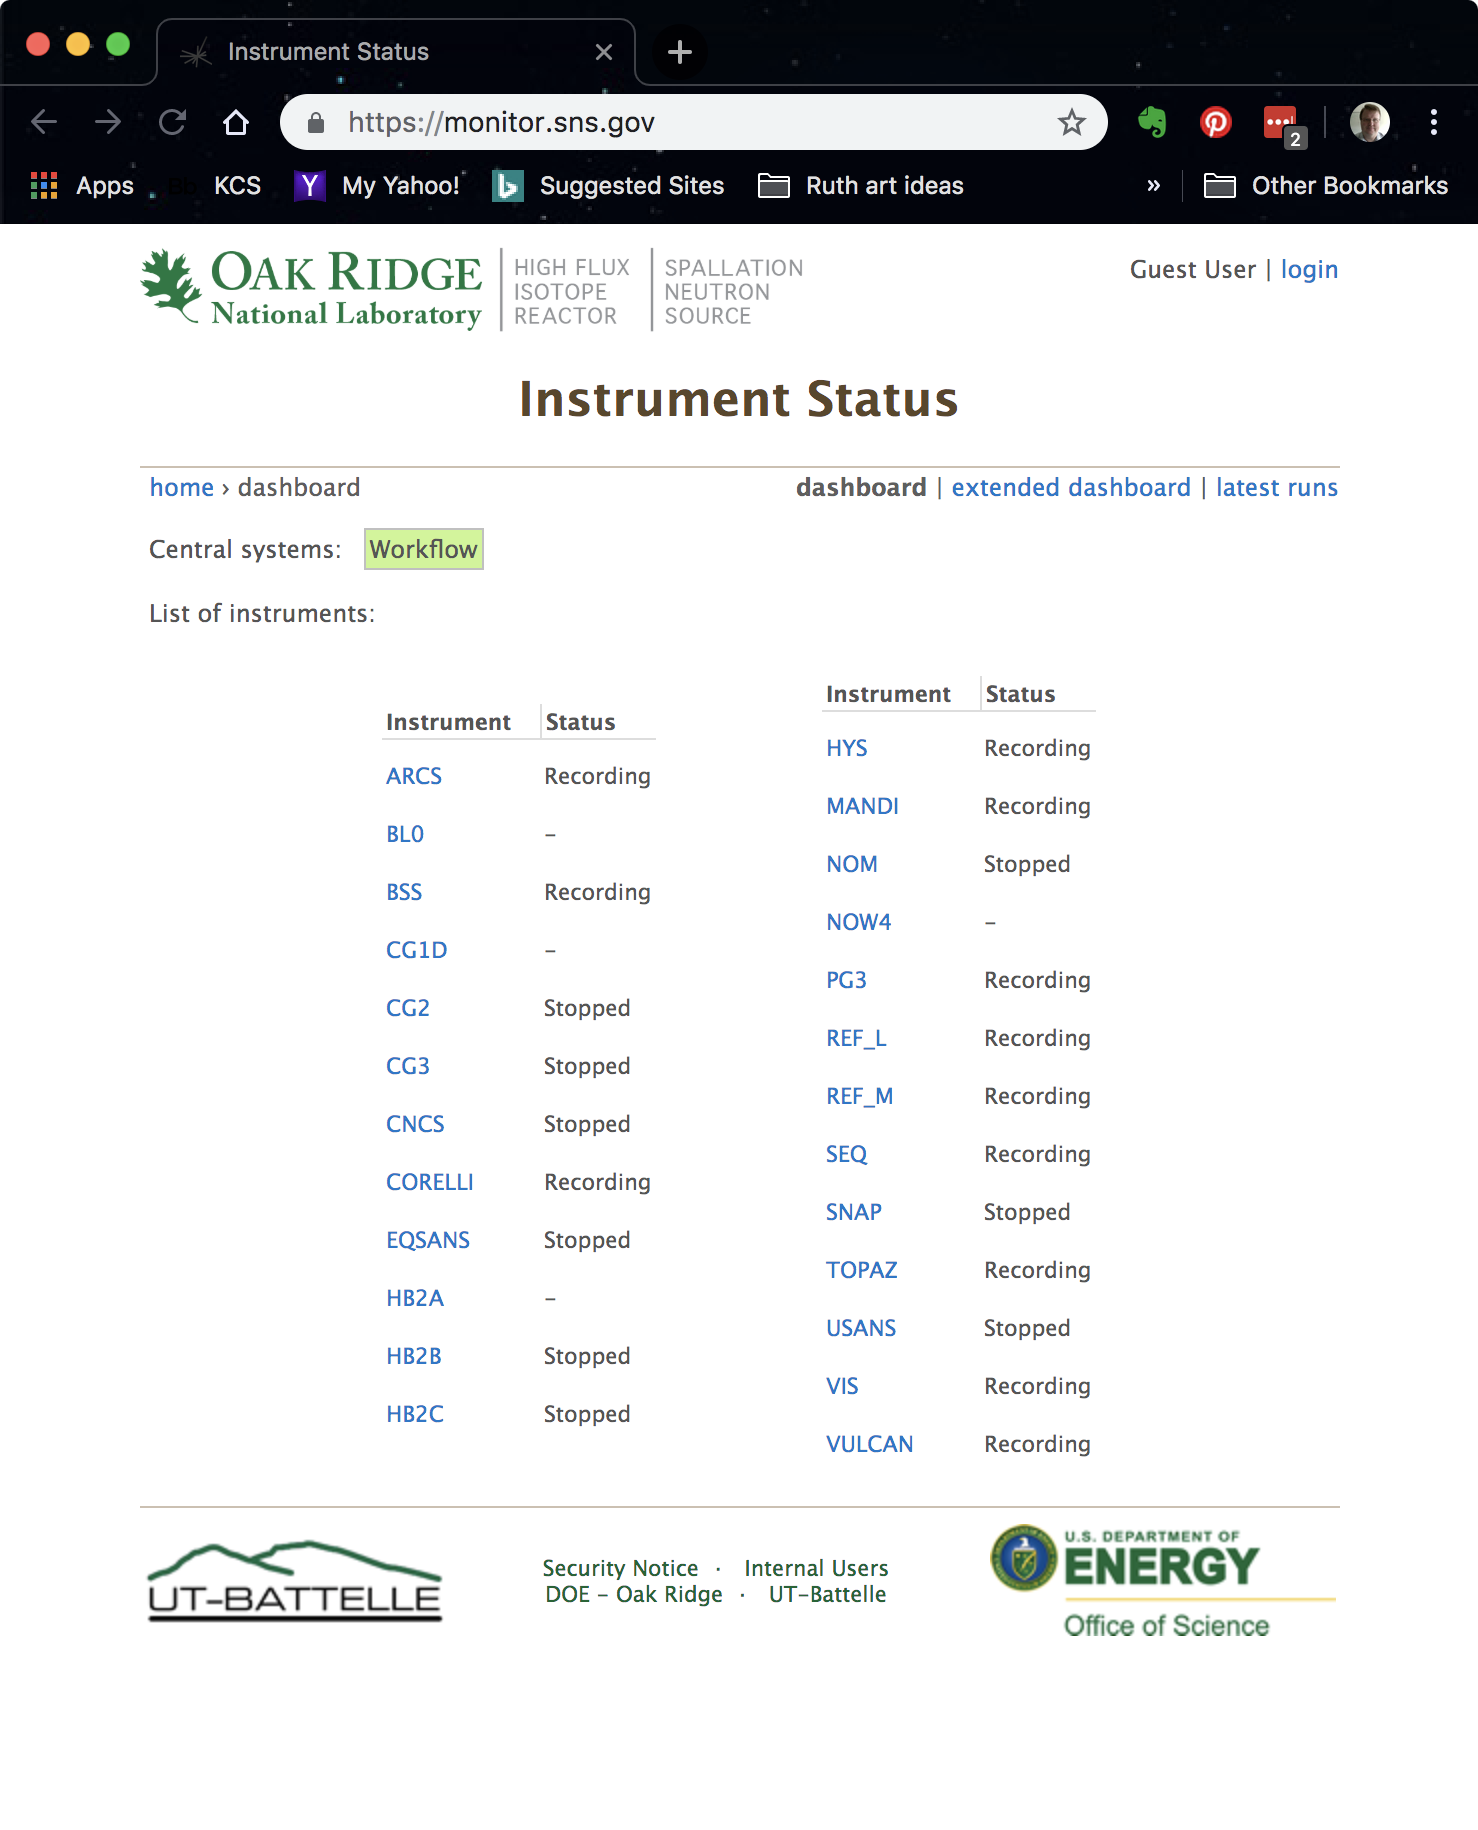This screenshot has height=1830, width=1478.
Task: Open the Workflow central system status
Action: coord(423,549)
